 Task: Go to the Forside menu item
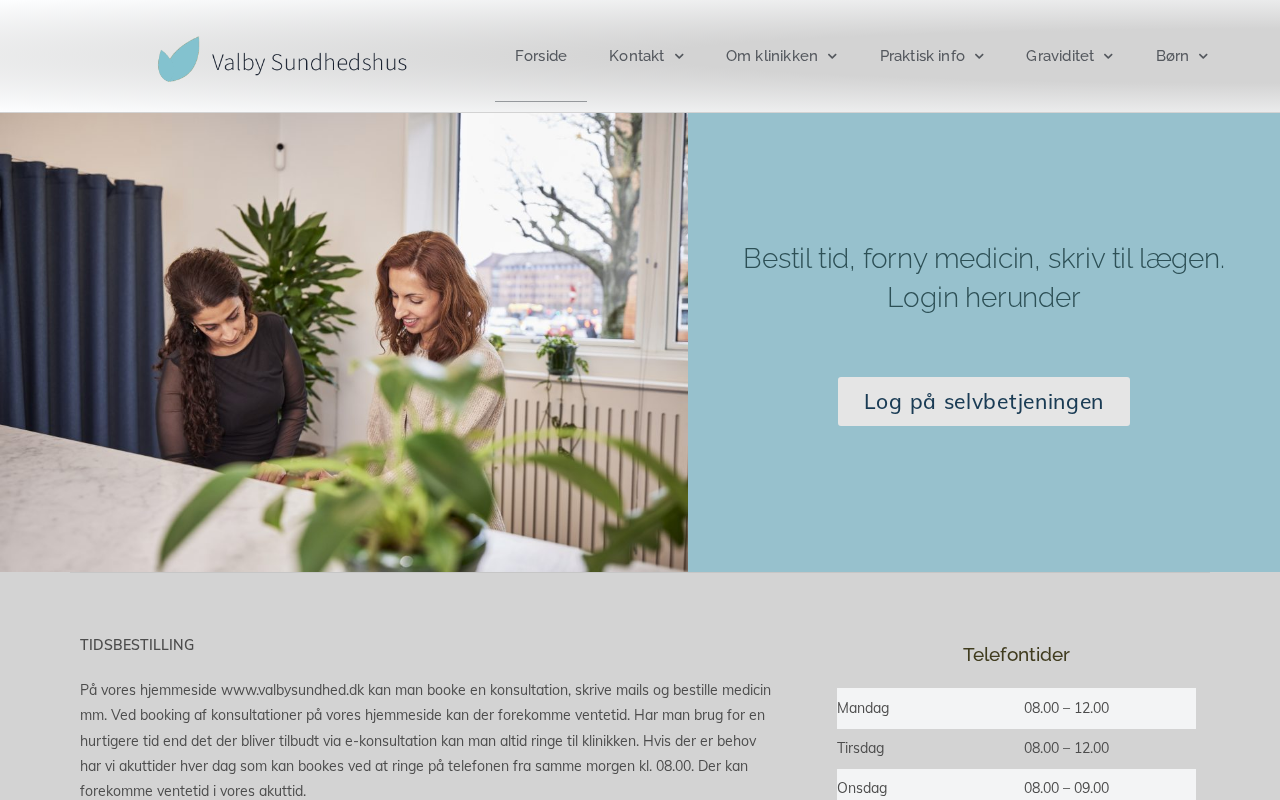pos(541,56)
